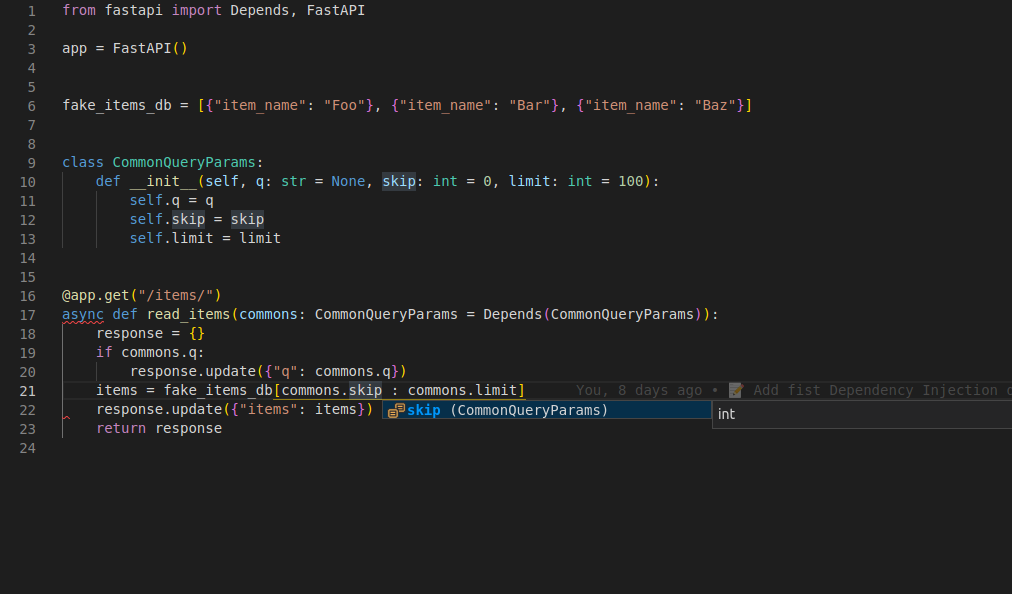Click line number 21 in the gutter
Screen dimensions: 1012x594
pyautogui.click(x=27, y=390)
